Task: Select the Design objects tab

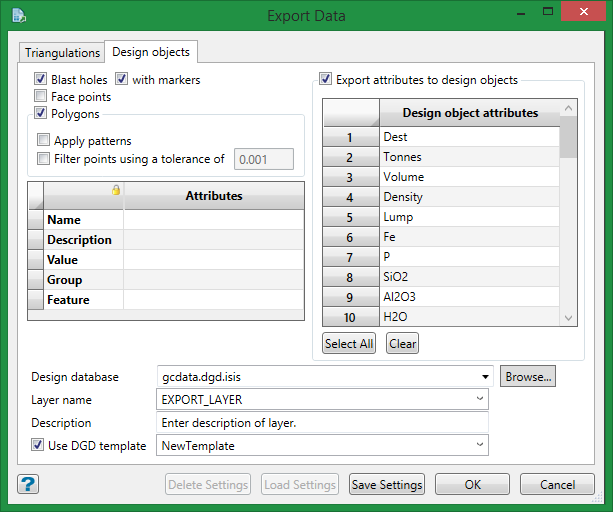Action: (x=150, y=52)
